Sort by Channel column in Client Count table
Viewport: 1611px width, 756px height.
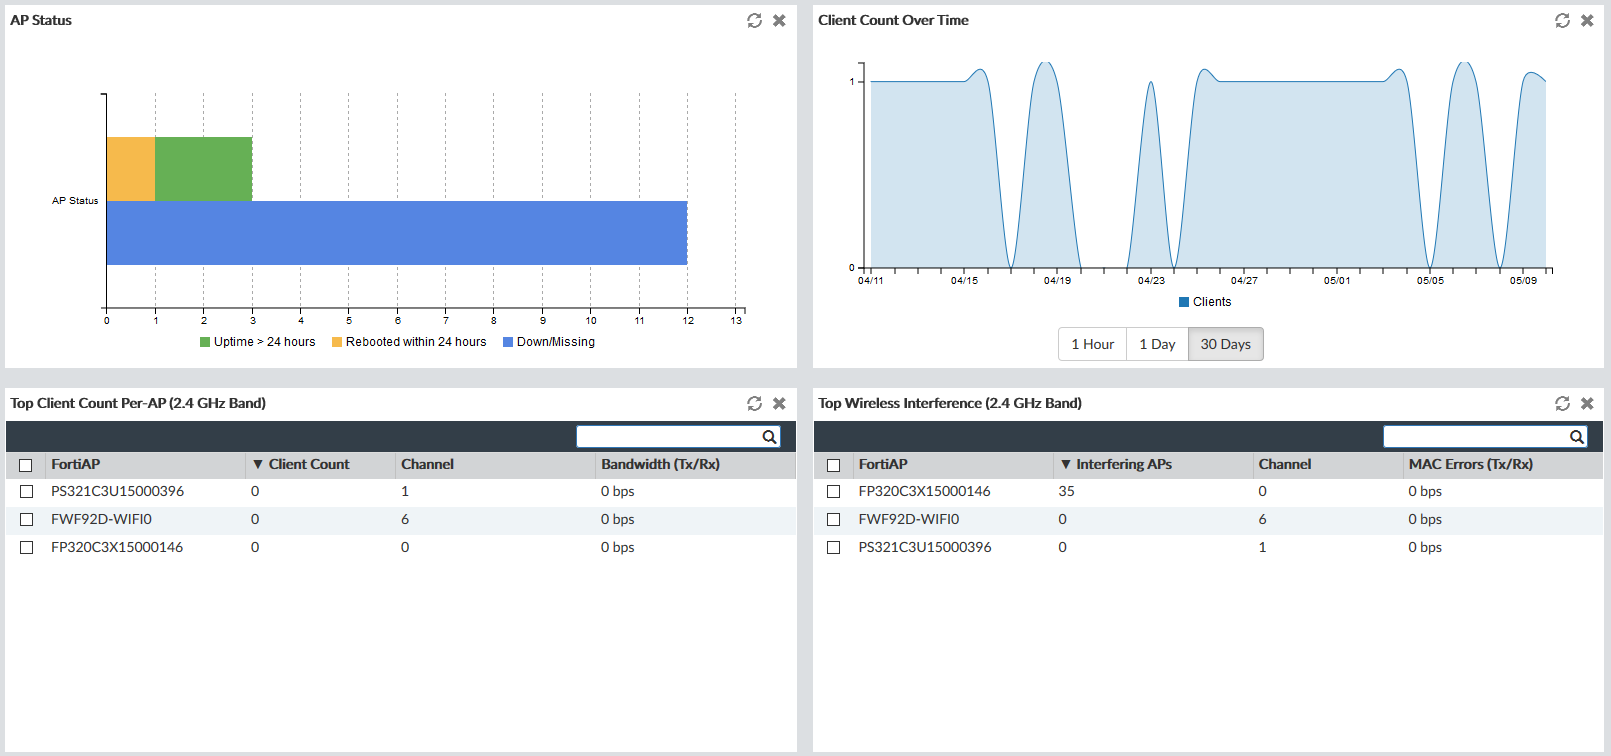tap(495, 464)
